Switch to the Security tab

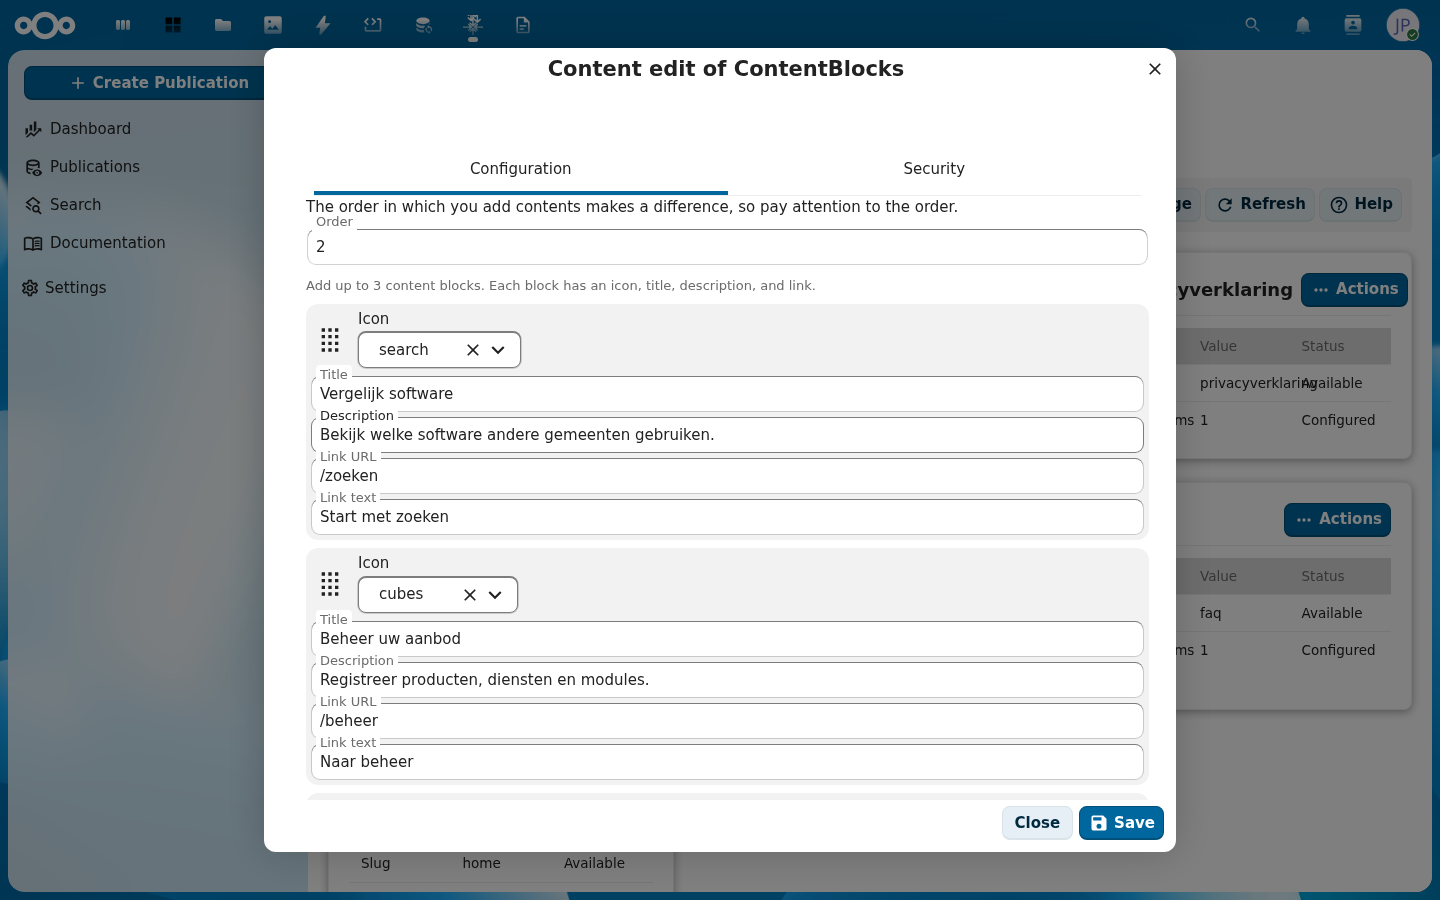pyautogui.click(x=933, y=169)
